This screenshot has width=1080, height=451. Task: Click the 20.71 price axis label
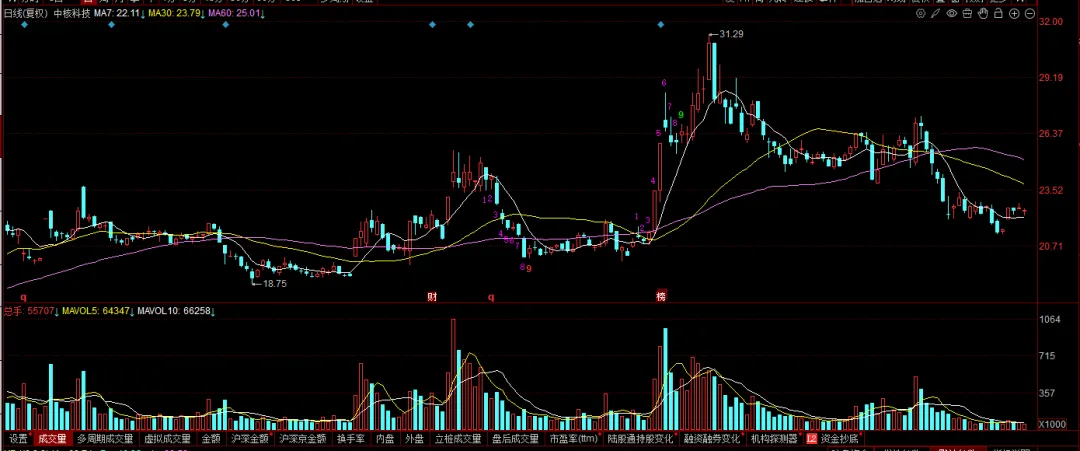[1050, 246]
